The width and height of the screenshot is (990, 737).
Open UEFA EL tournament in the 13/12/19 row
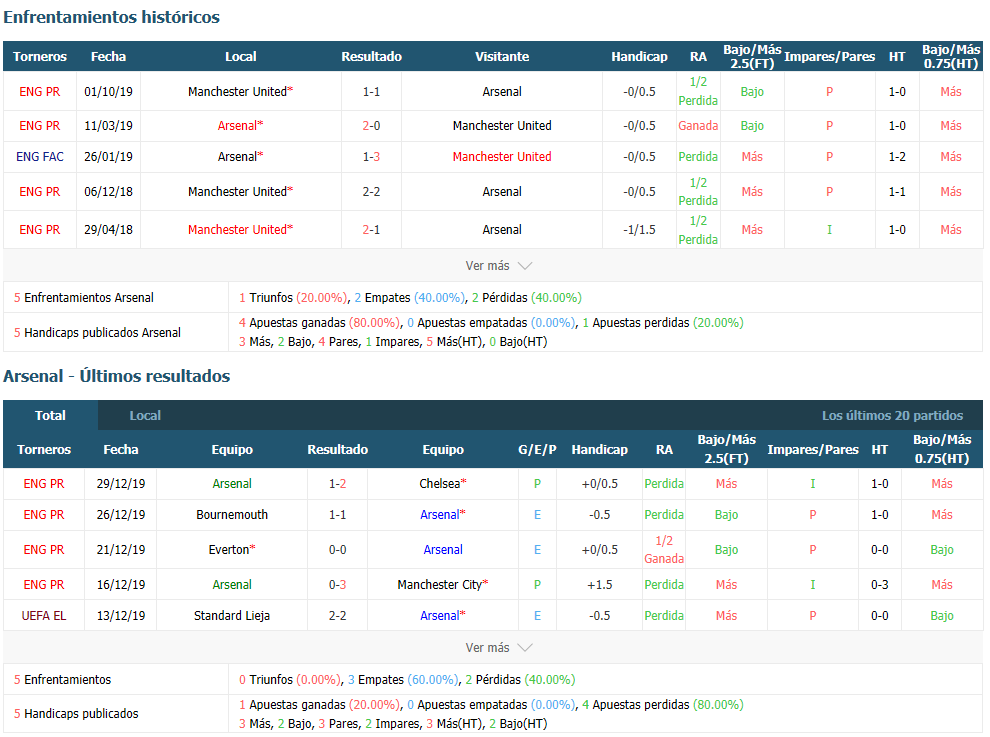[44, 616]
